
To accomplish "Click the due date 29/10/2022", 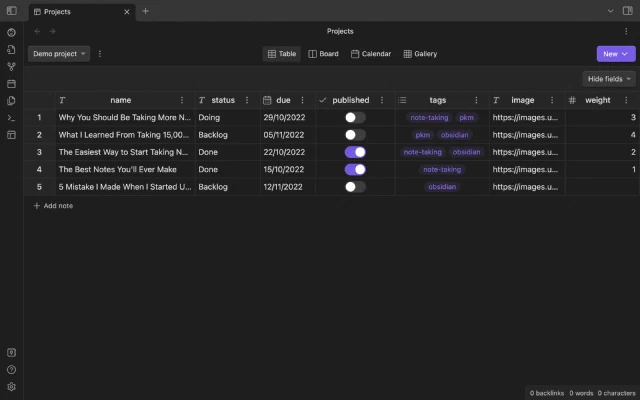I will point(284,118).
